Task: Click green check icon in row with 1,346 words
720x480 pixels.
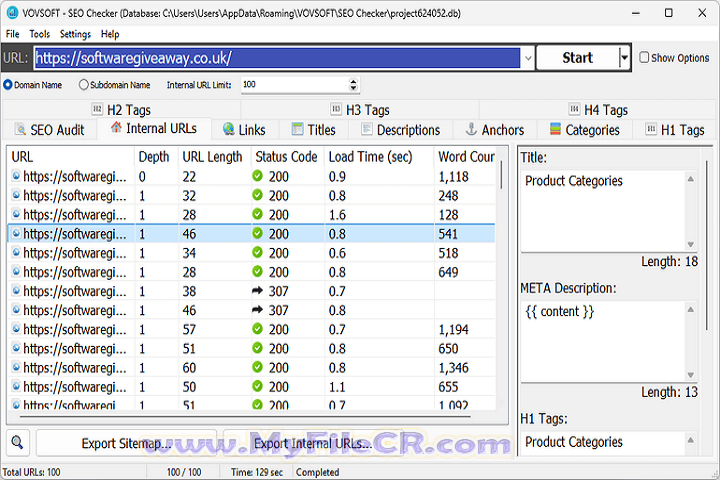Action: click(x=257, y=367)
